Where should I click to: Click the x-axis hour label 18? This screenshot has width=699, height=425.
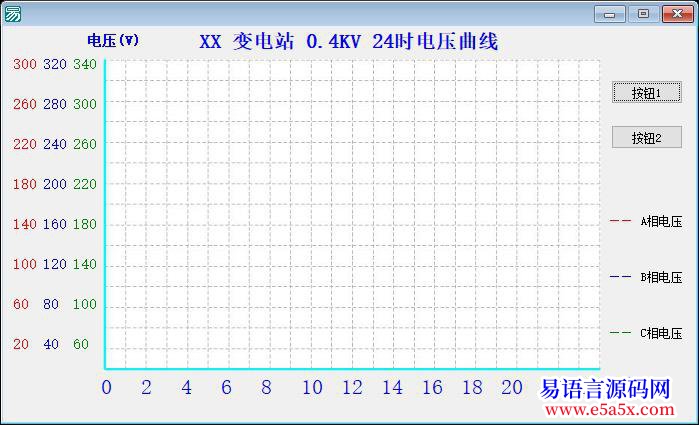[473, 388]
